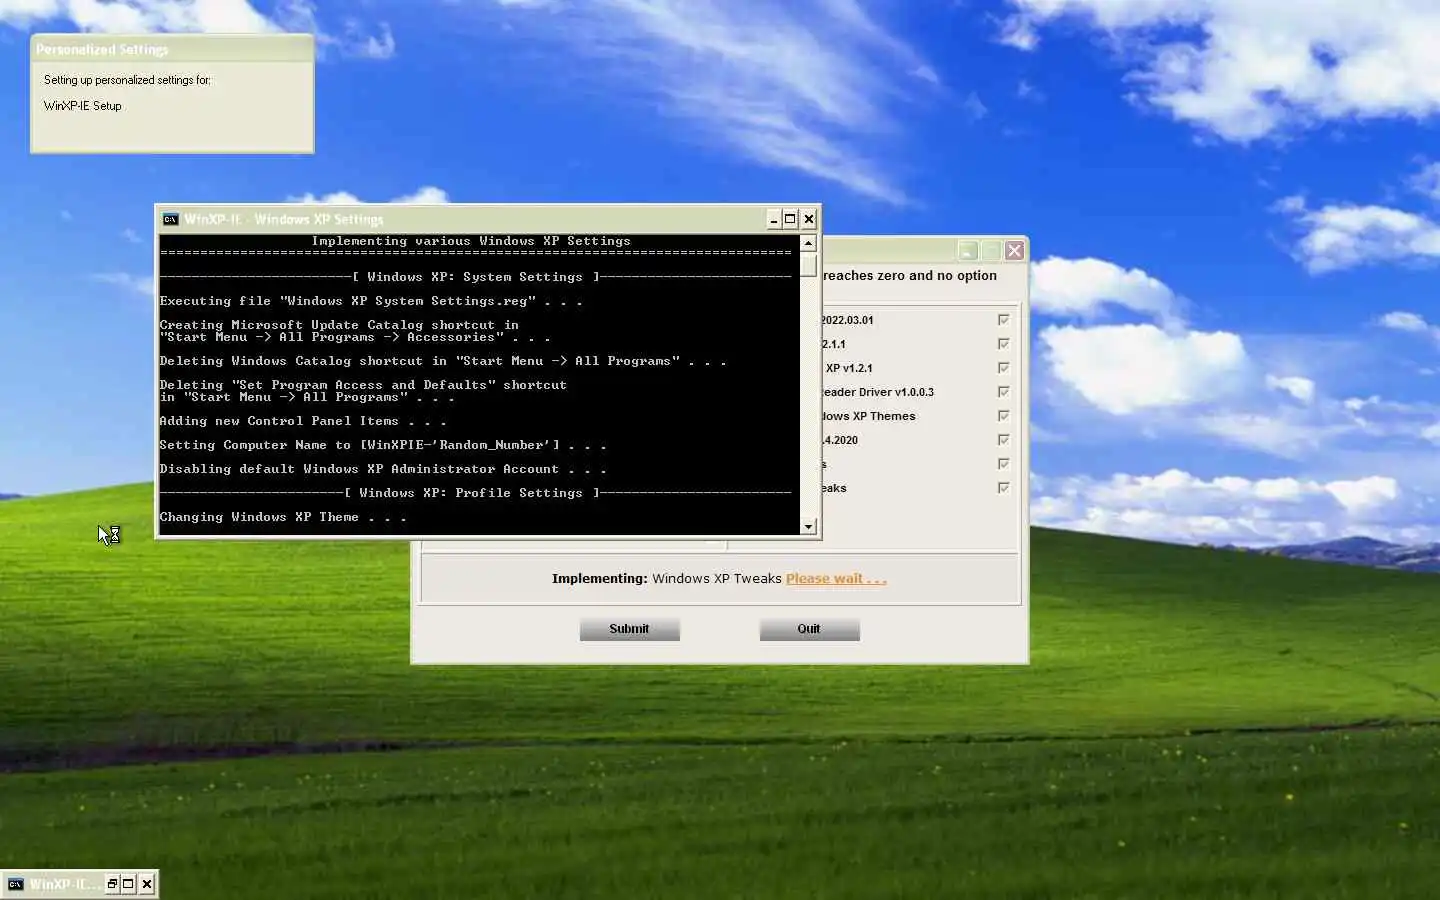1440x900 pixels.
Task: Toggle the checkbox beside .4.2020
Action: click(x=1003, y=440)
